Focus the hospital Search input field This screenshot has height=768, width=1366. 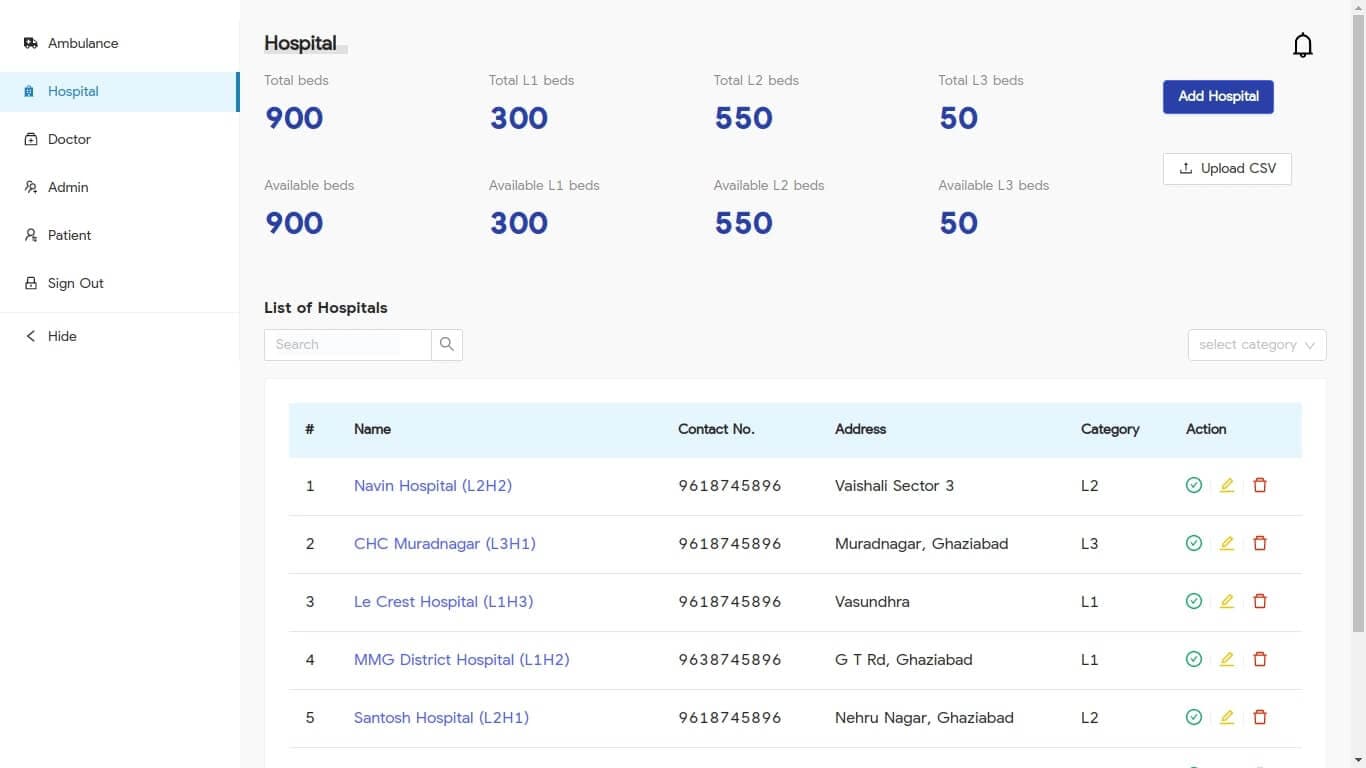pos(348,344)
